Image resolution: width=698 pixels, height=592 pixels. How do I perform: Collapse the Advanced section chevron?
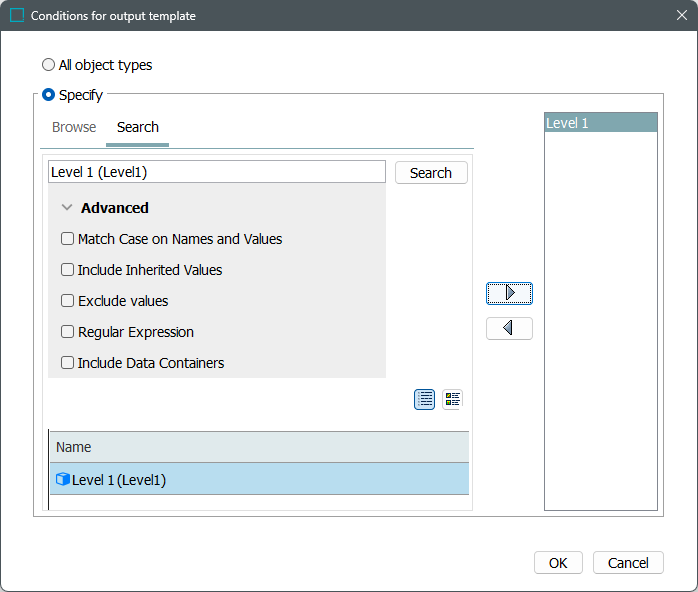tap(67, 208)
